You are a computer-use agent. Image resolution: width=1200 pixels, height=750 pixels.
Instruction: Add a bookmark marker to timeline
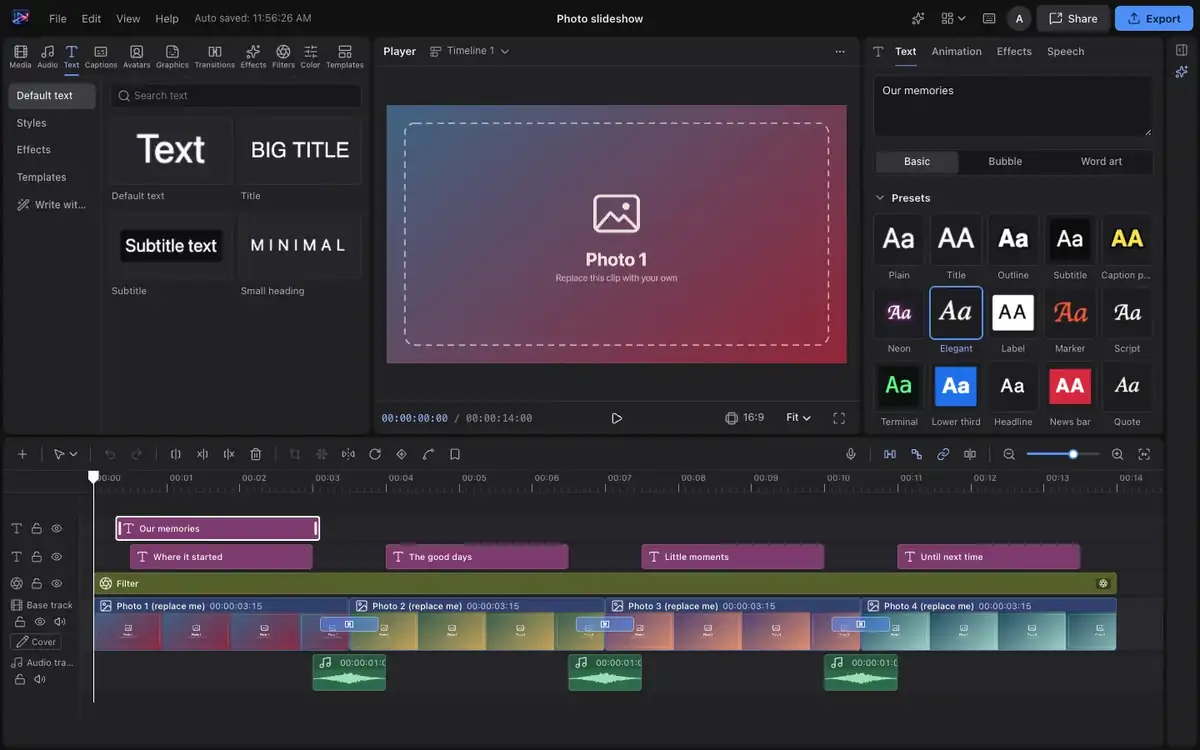(x=455, y=454)
